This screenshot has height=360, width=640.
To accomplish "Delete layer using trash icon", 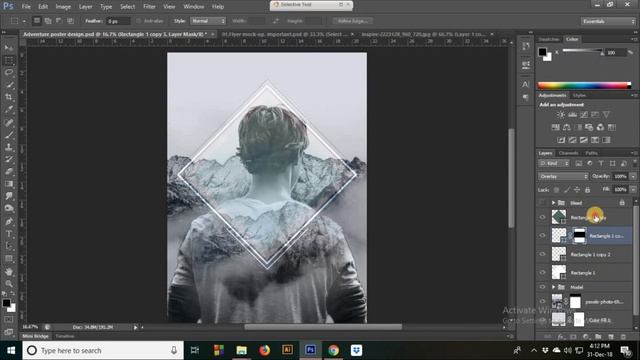I will click(x=623, y=337).
